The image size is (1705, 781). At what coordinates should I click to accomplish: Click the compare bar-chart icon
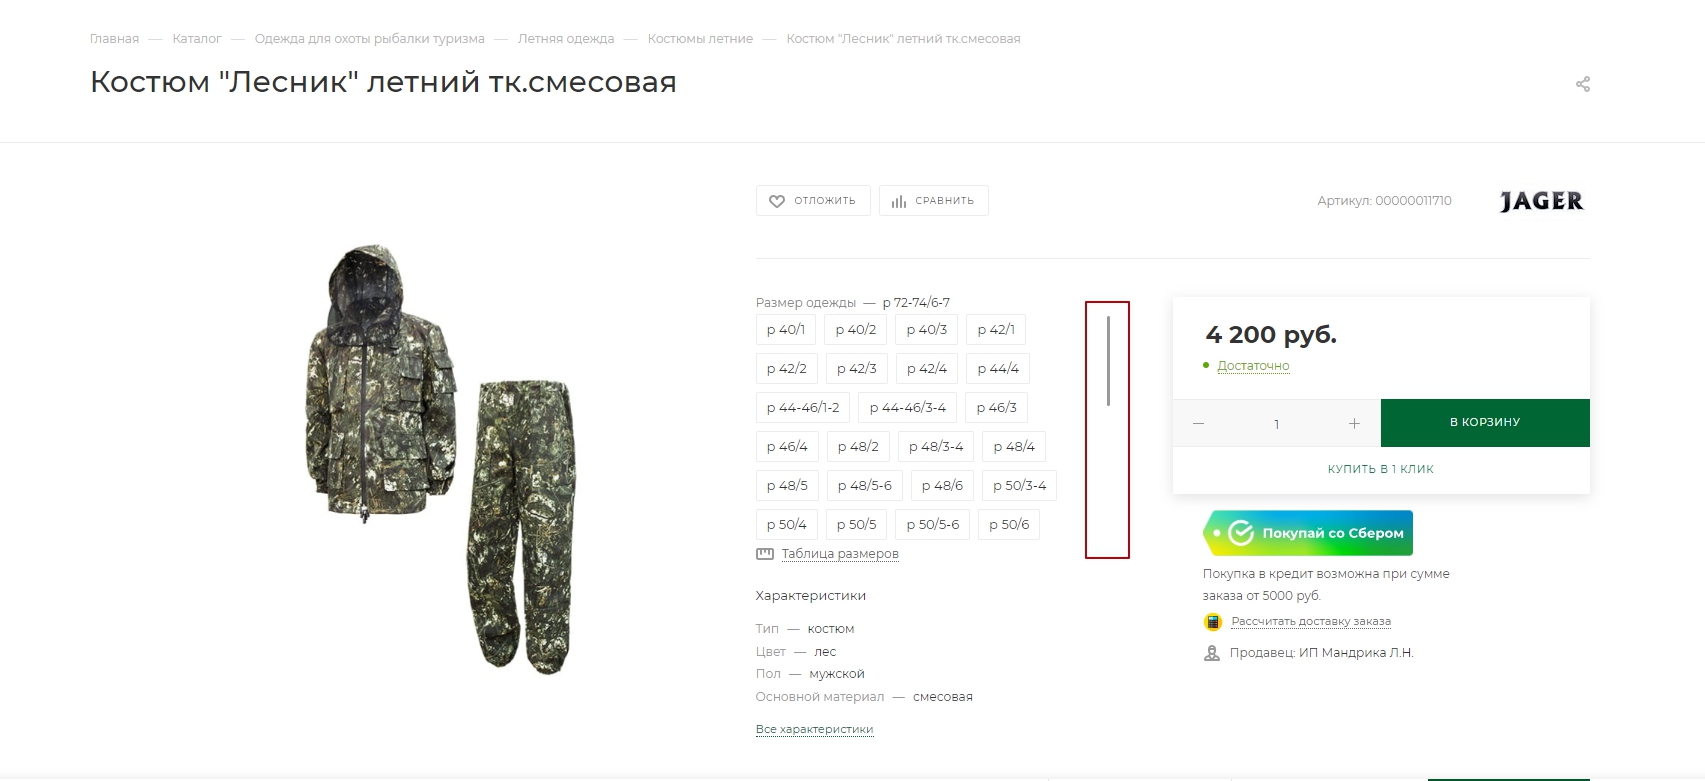tap(899, 201)
